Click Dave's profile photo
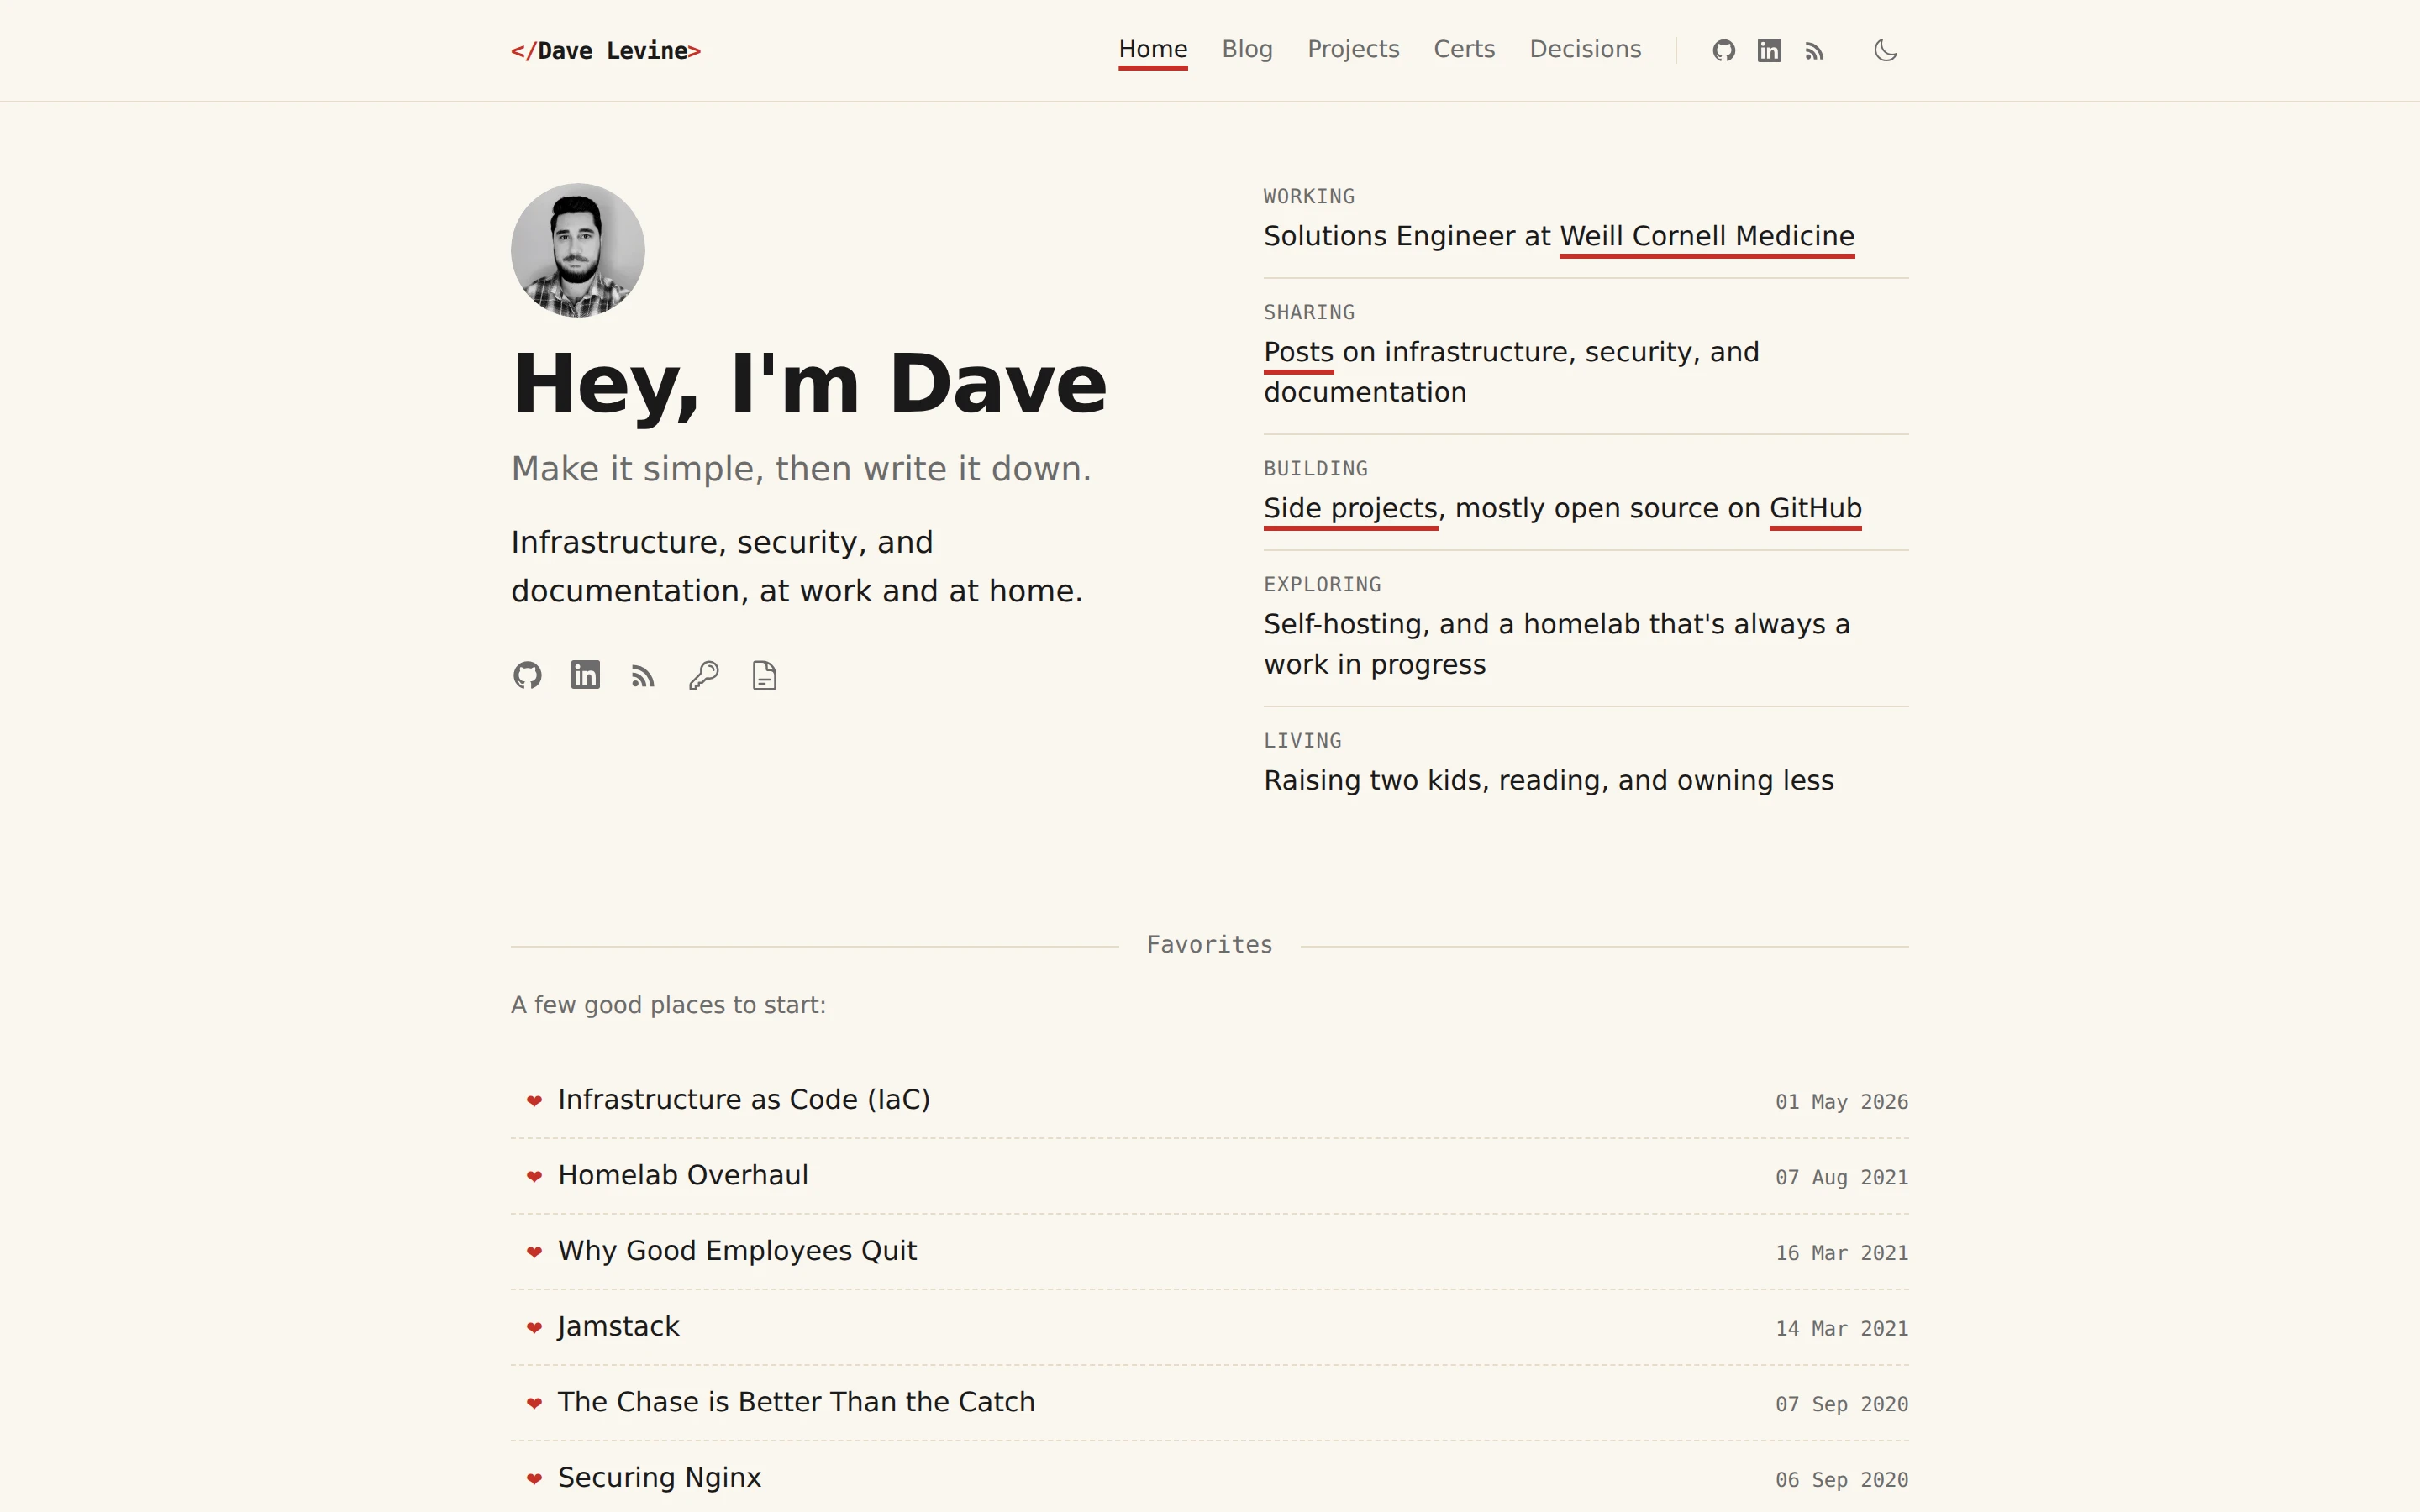The height and width of the screenshot is (1512, 2420). click(x=578, y=250)
